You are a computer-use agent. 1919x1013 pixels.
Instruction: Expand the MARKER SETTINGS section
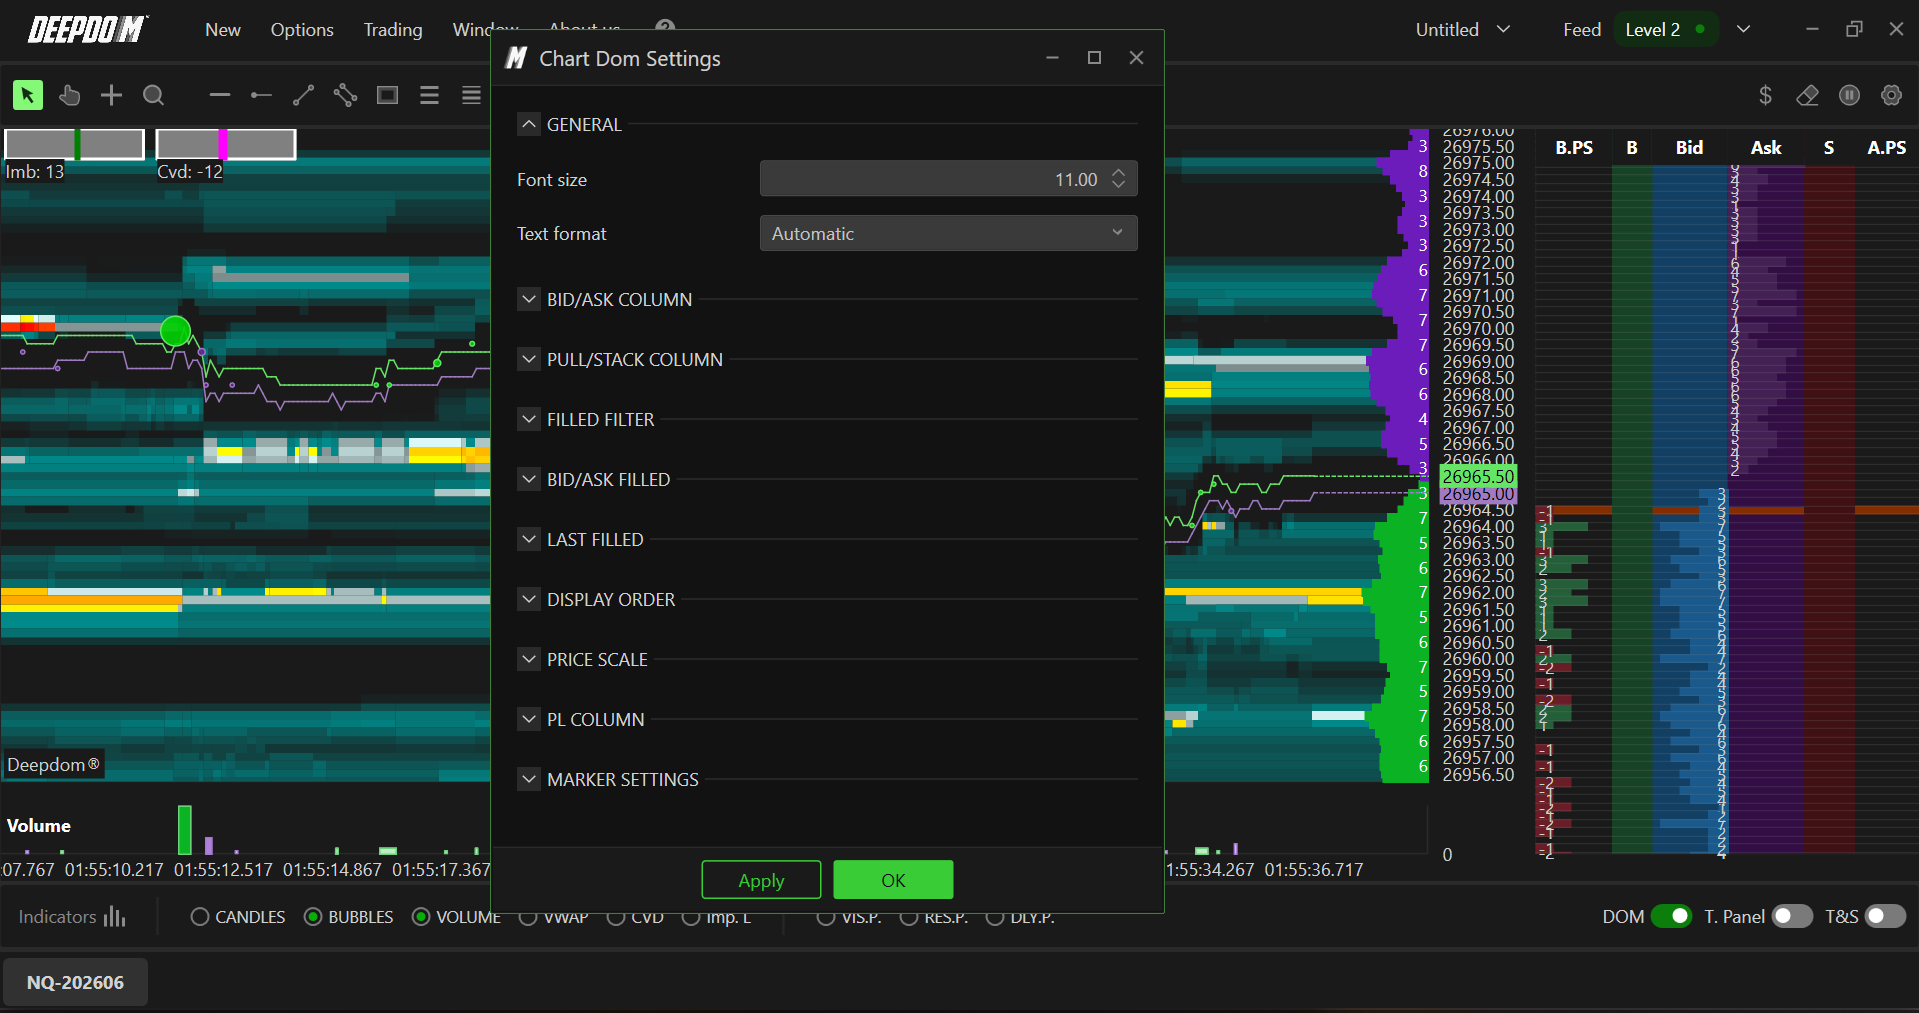coord(529,779)
